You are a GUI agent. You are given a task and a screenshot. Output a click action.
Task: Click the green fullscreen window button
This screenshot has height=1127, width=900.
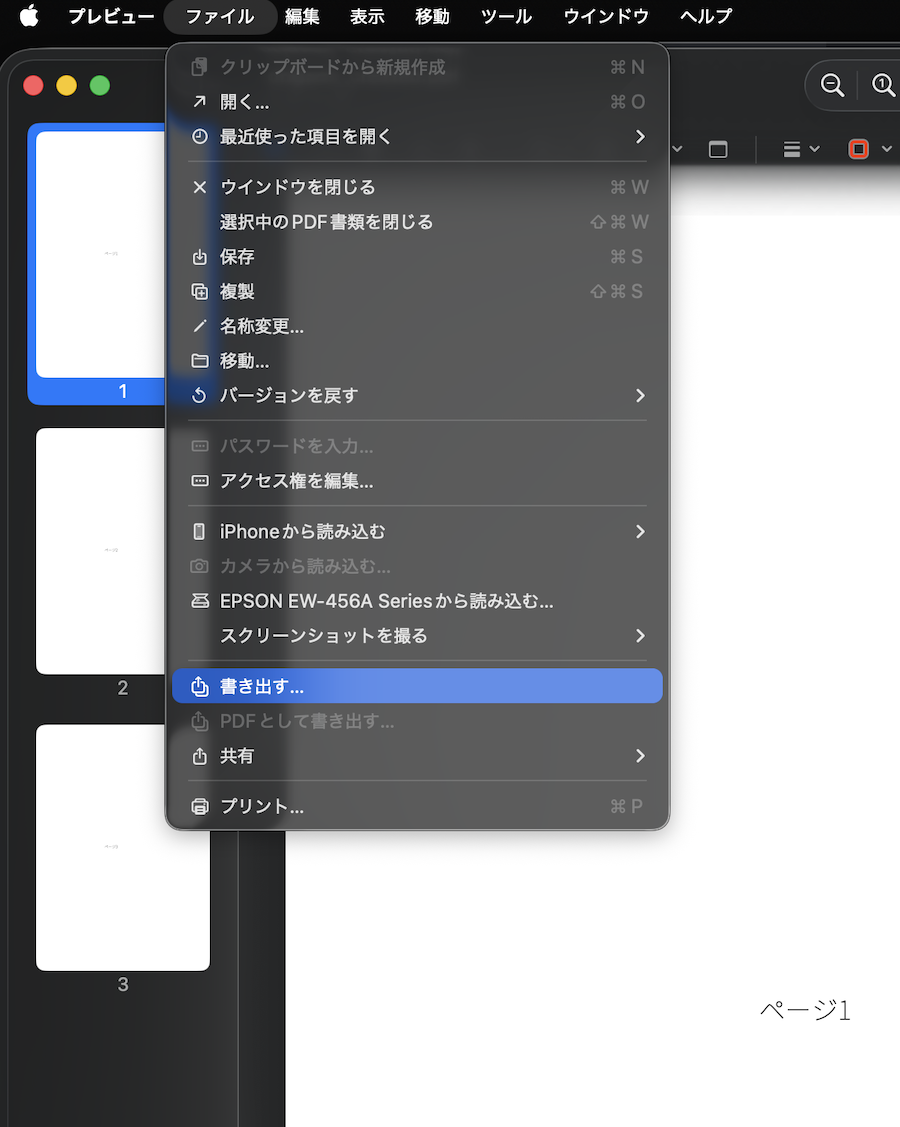point(100,86)
